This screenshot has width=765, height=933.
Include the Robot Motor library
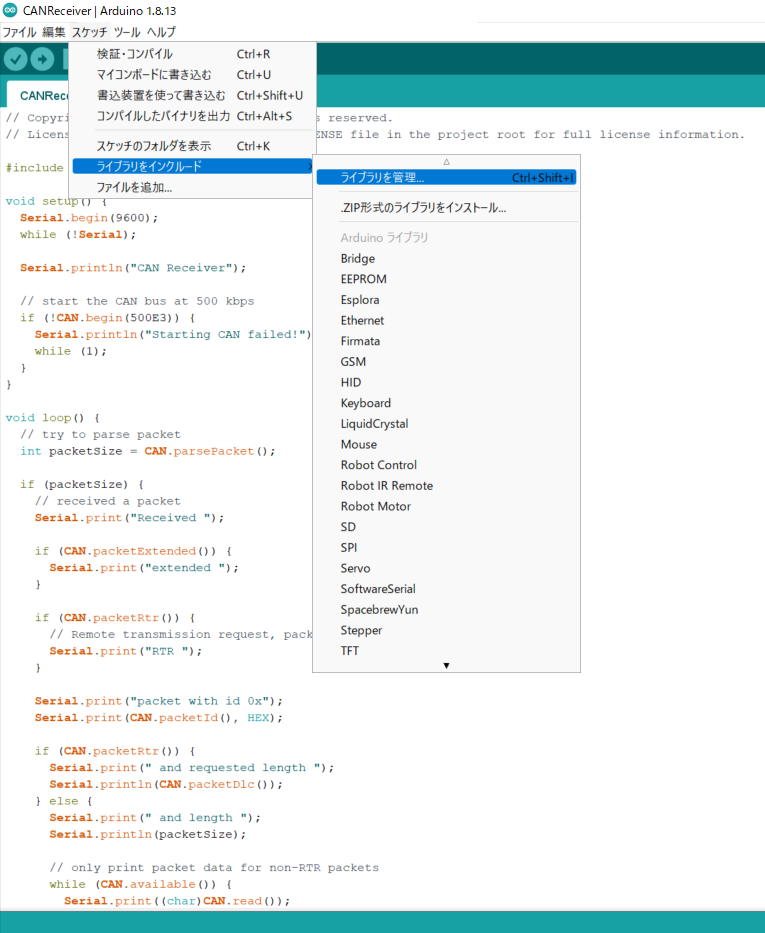click(x=446, y=506)
